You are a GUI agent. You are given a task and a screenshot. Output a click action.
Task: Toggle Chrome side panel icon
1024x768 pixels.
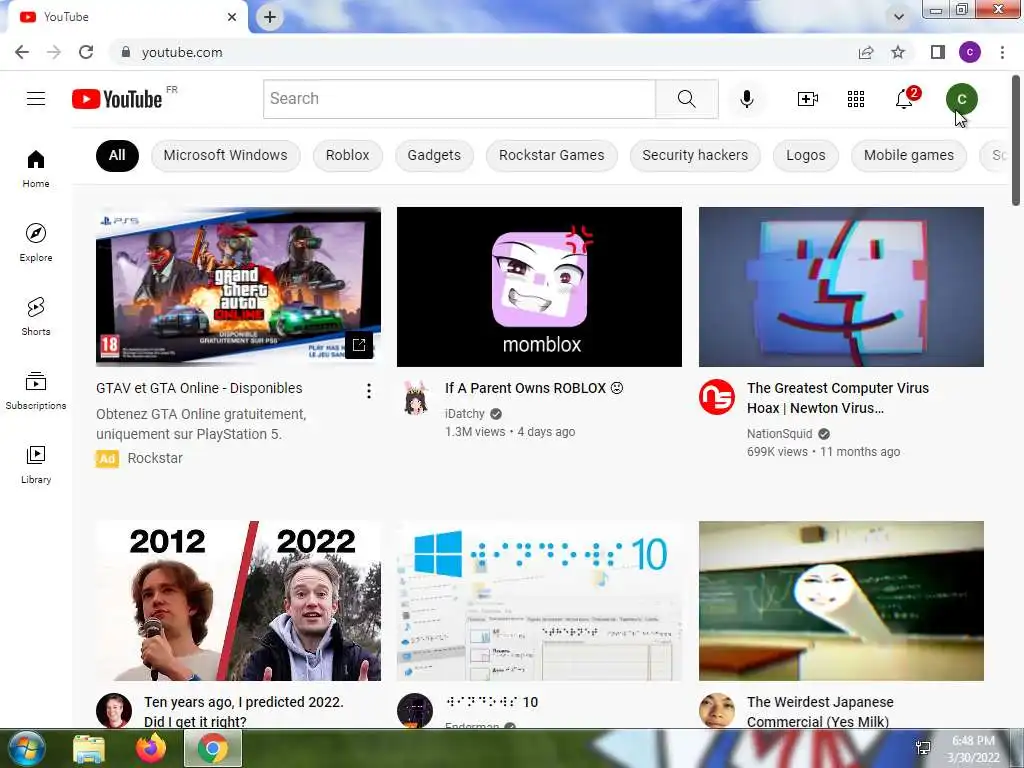(x=938, y=52)
